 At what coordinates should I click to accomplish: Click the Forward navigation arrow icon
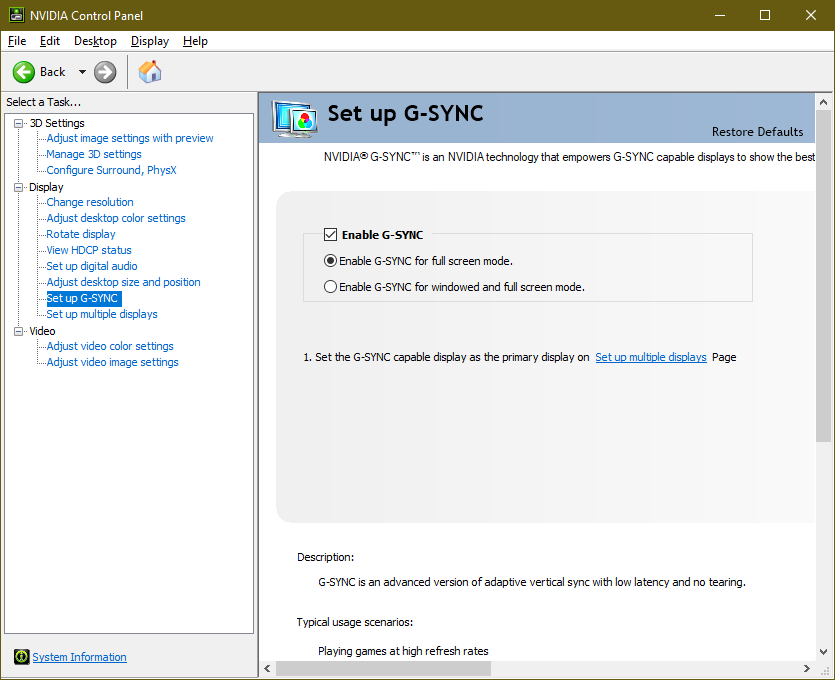[x=104, y=71]
